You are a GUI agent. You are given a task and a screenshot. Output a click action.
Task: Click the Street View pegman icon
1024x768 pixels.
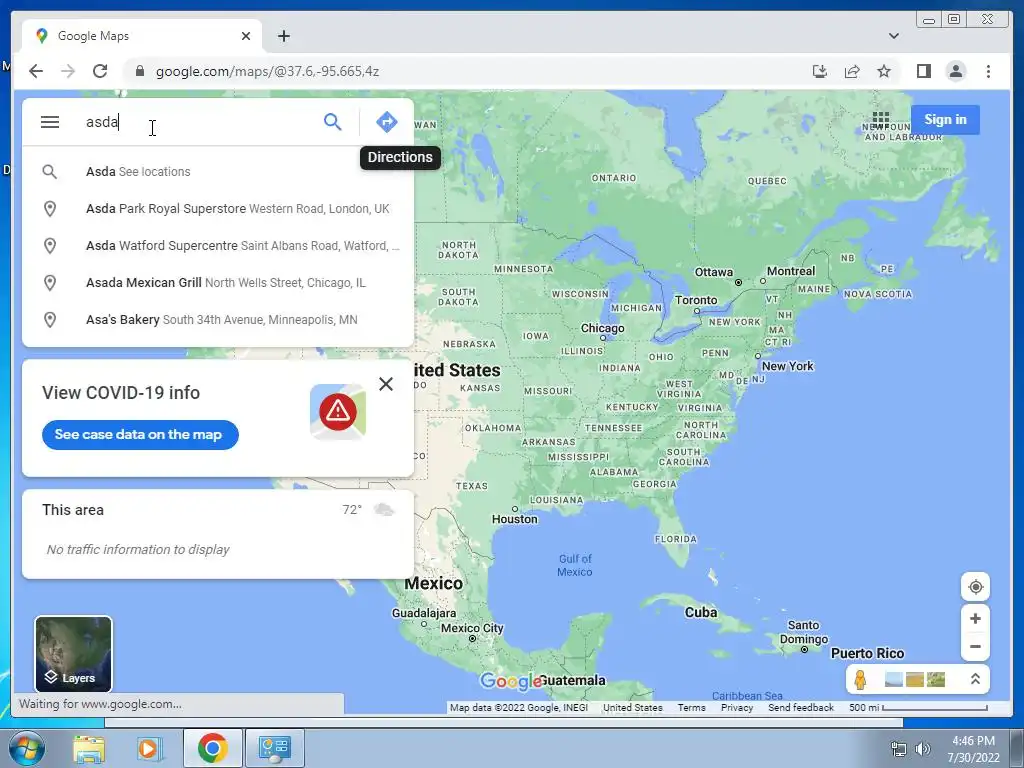click(x=860, y=680)
